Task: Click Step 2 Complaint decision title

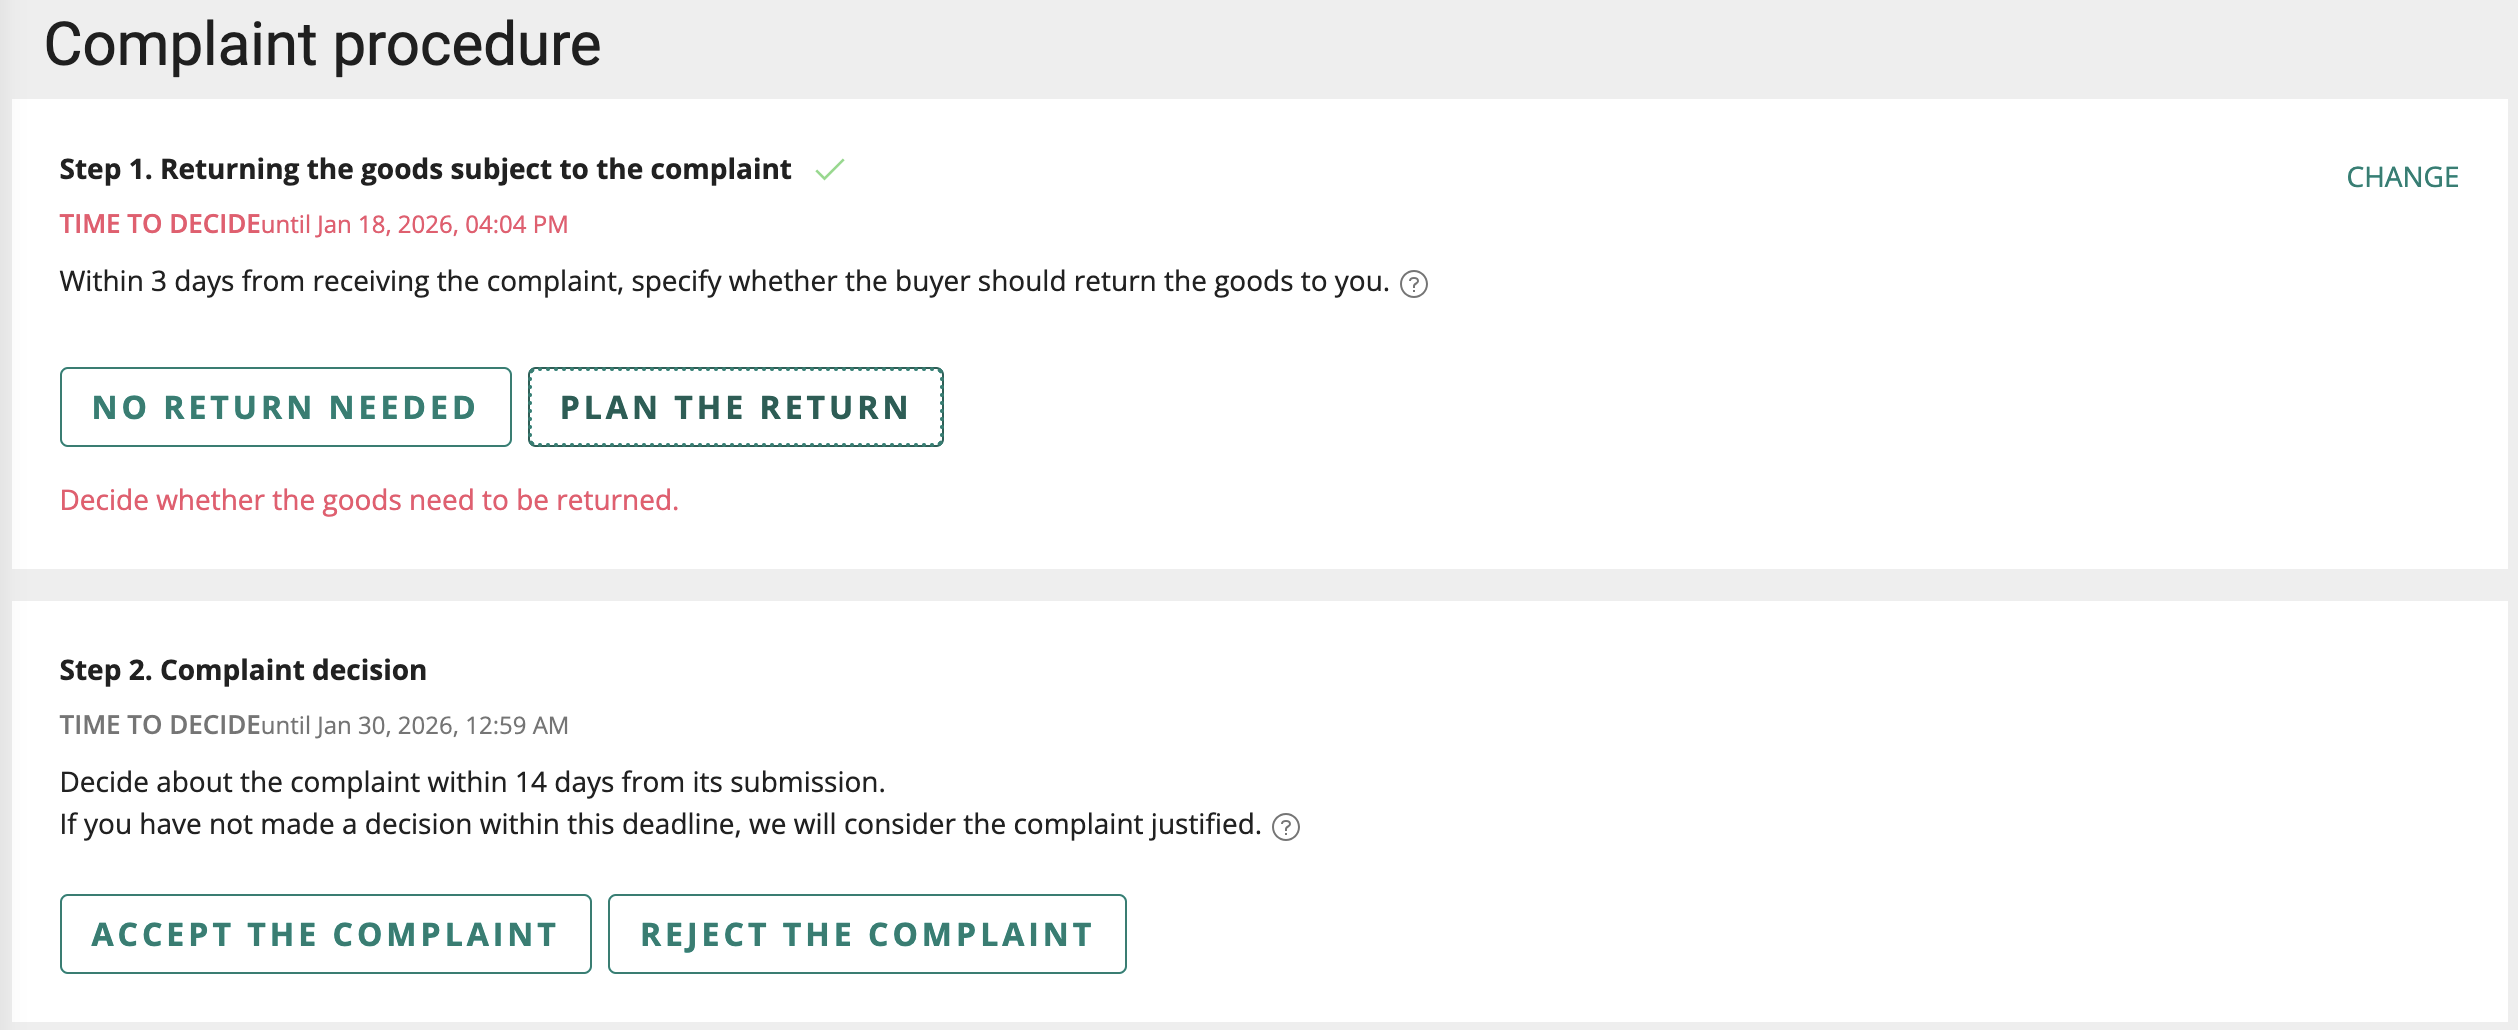Action: (x=243, y=670)
